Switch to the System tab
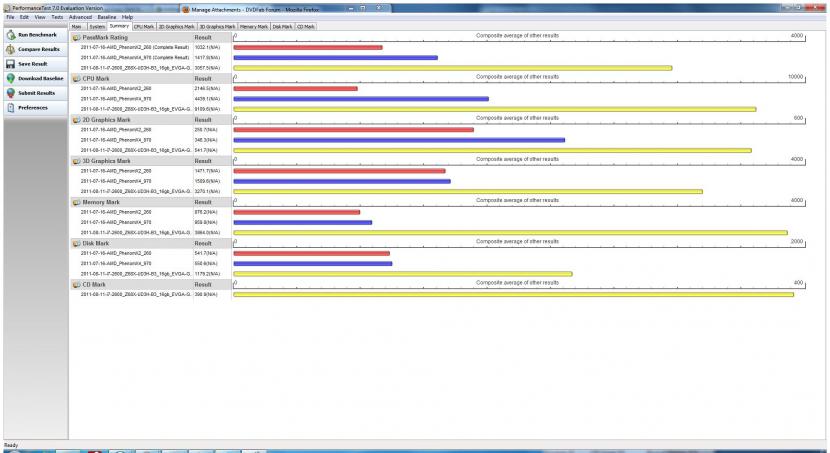Screen dimensions: 830x453 point(97,26)
